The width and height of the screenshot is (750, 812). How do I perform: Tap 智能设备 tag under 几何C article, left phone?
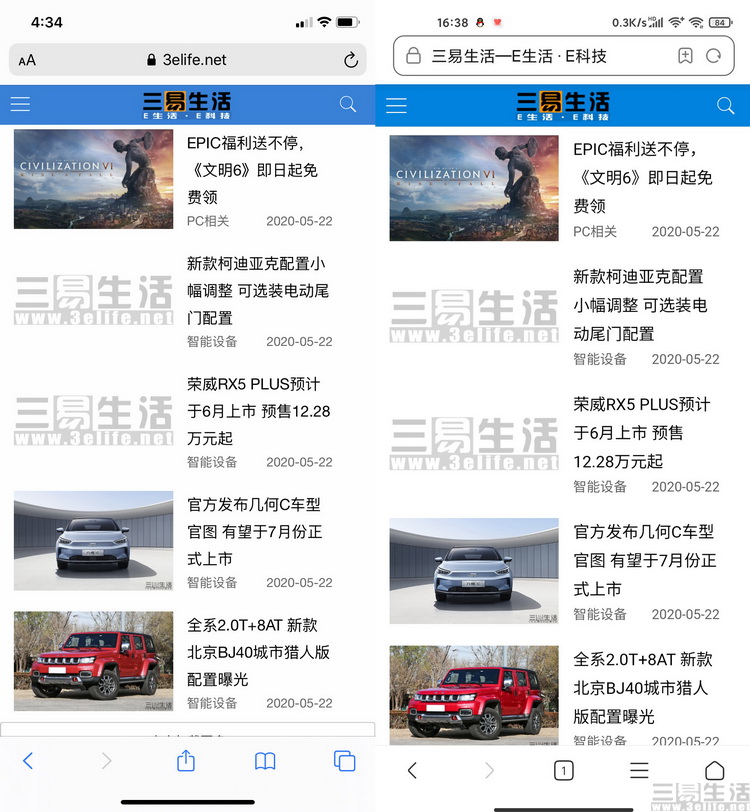point(212,583)
